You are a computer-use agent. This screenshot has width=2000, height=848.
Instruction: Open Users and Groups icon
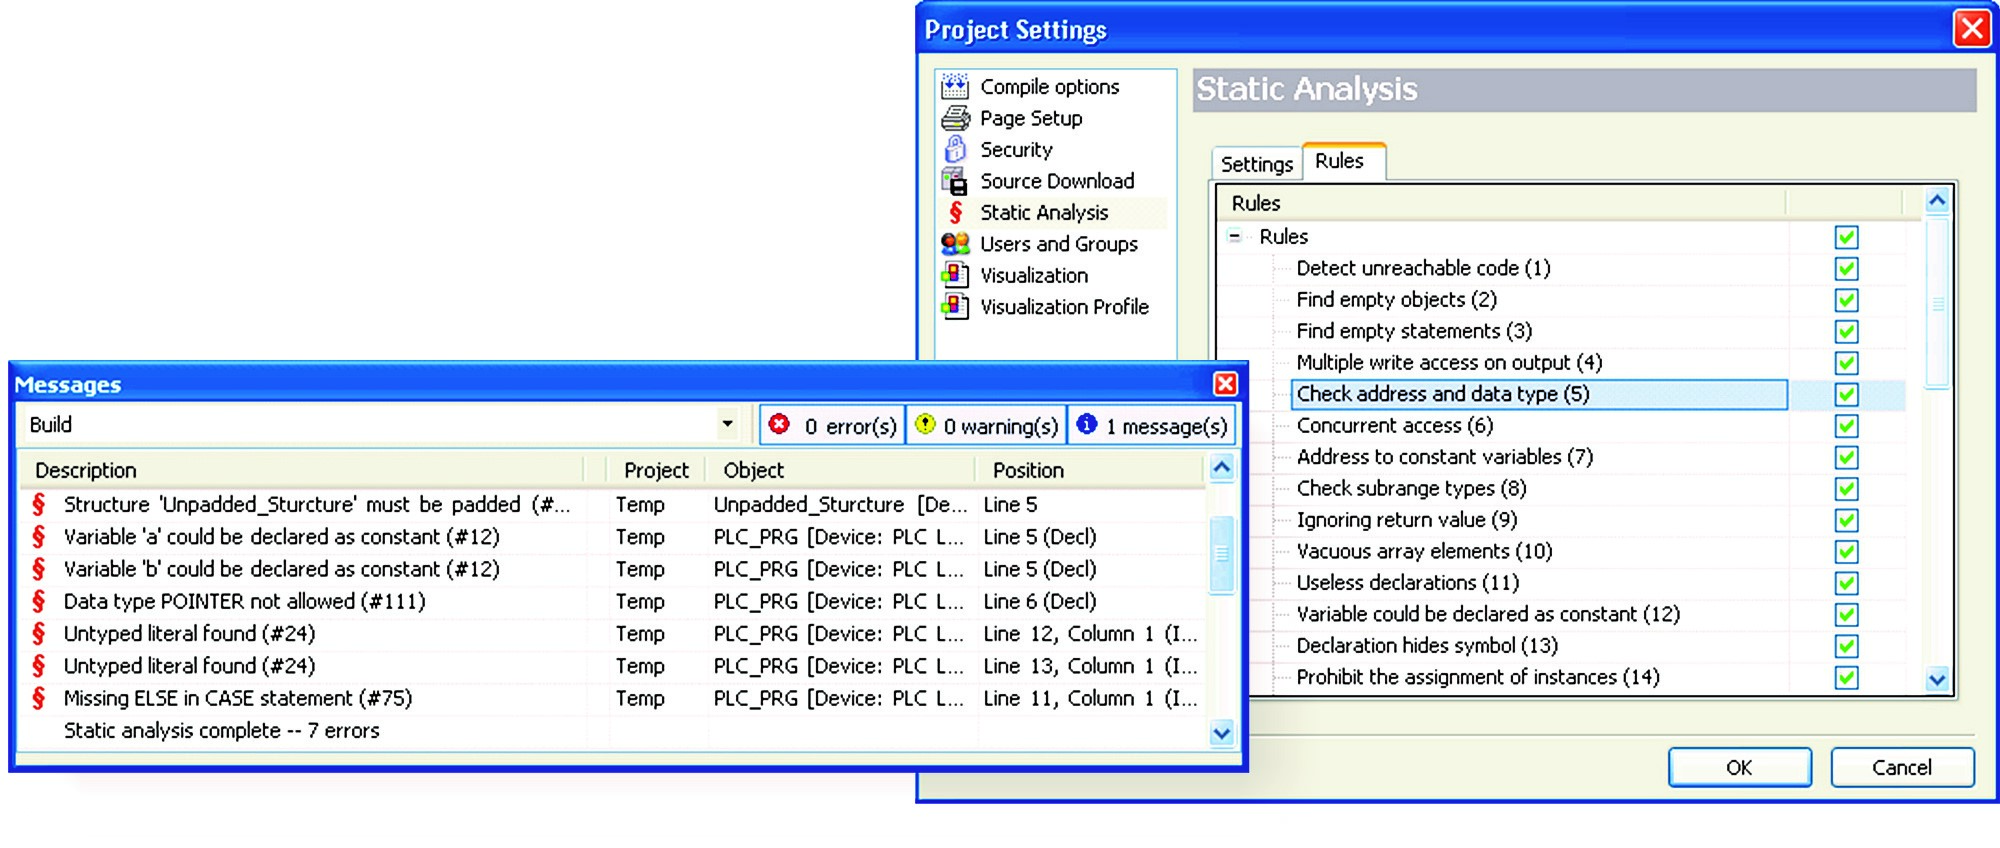(x=955, y=243)
